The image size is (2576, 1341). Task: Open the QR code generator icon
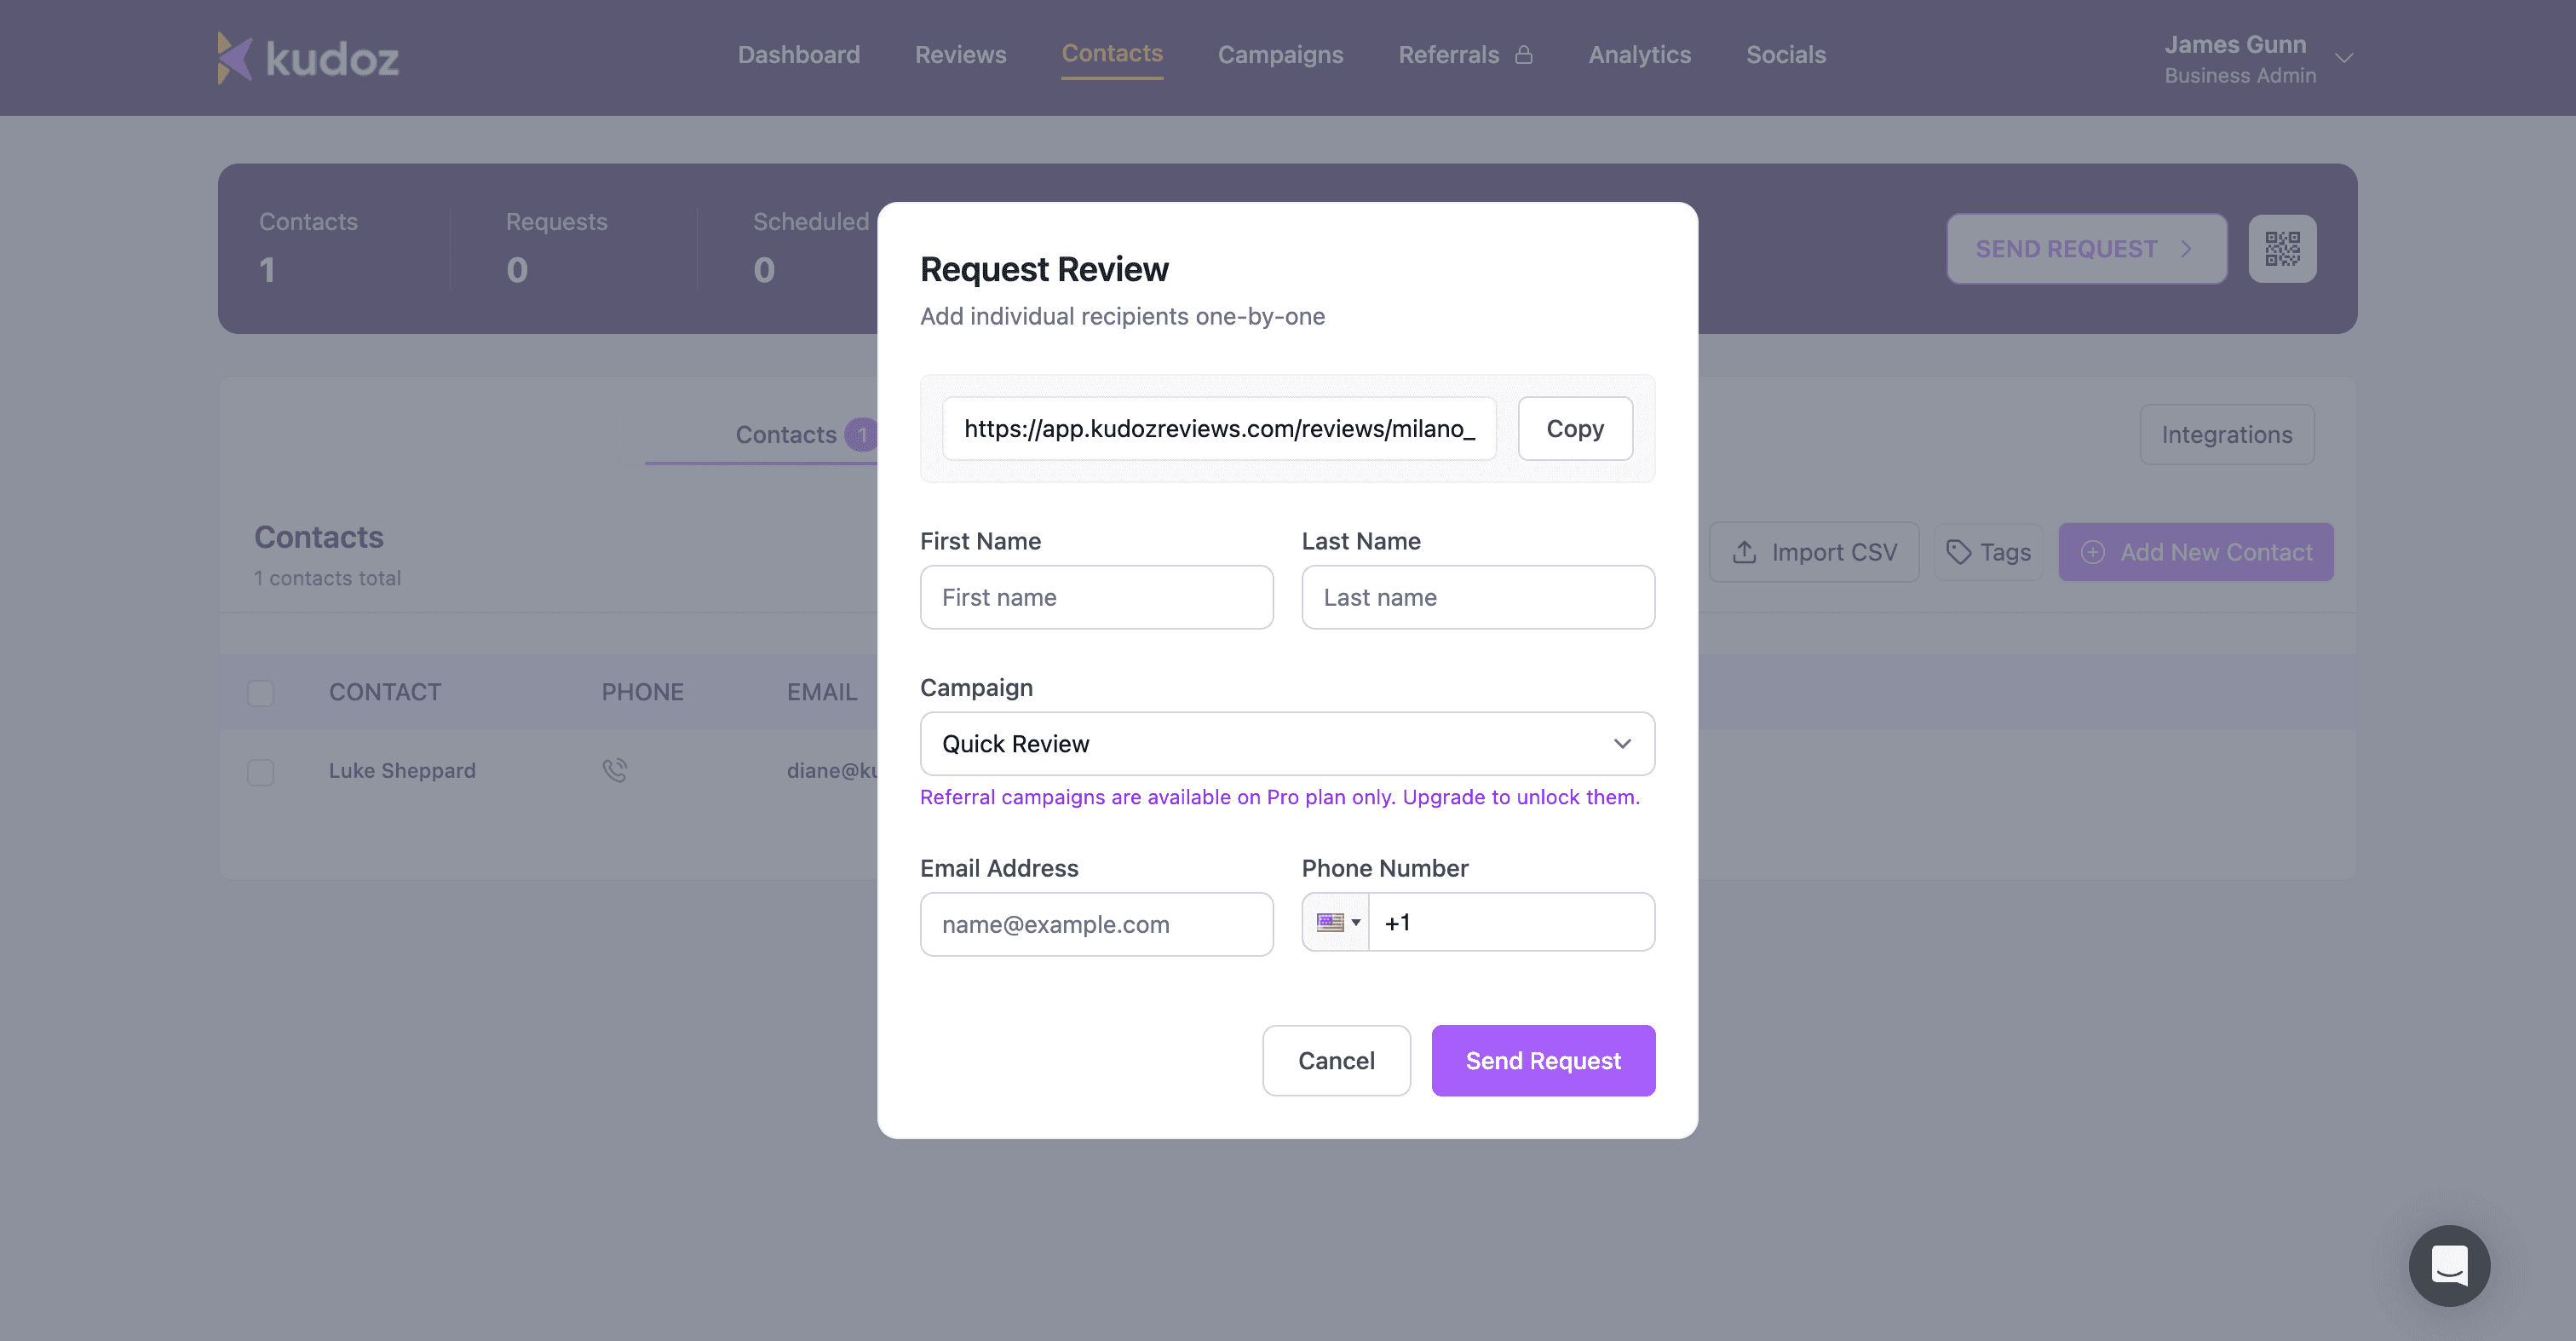coord(2282,249)
